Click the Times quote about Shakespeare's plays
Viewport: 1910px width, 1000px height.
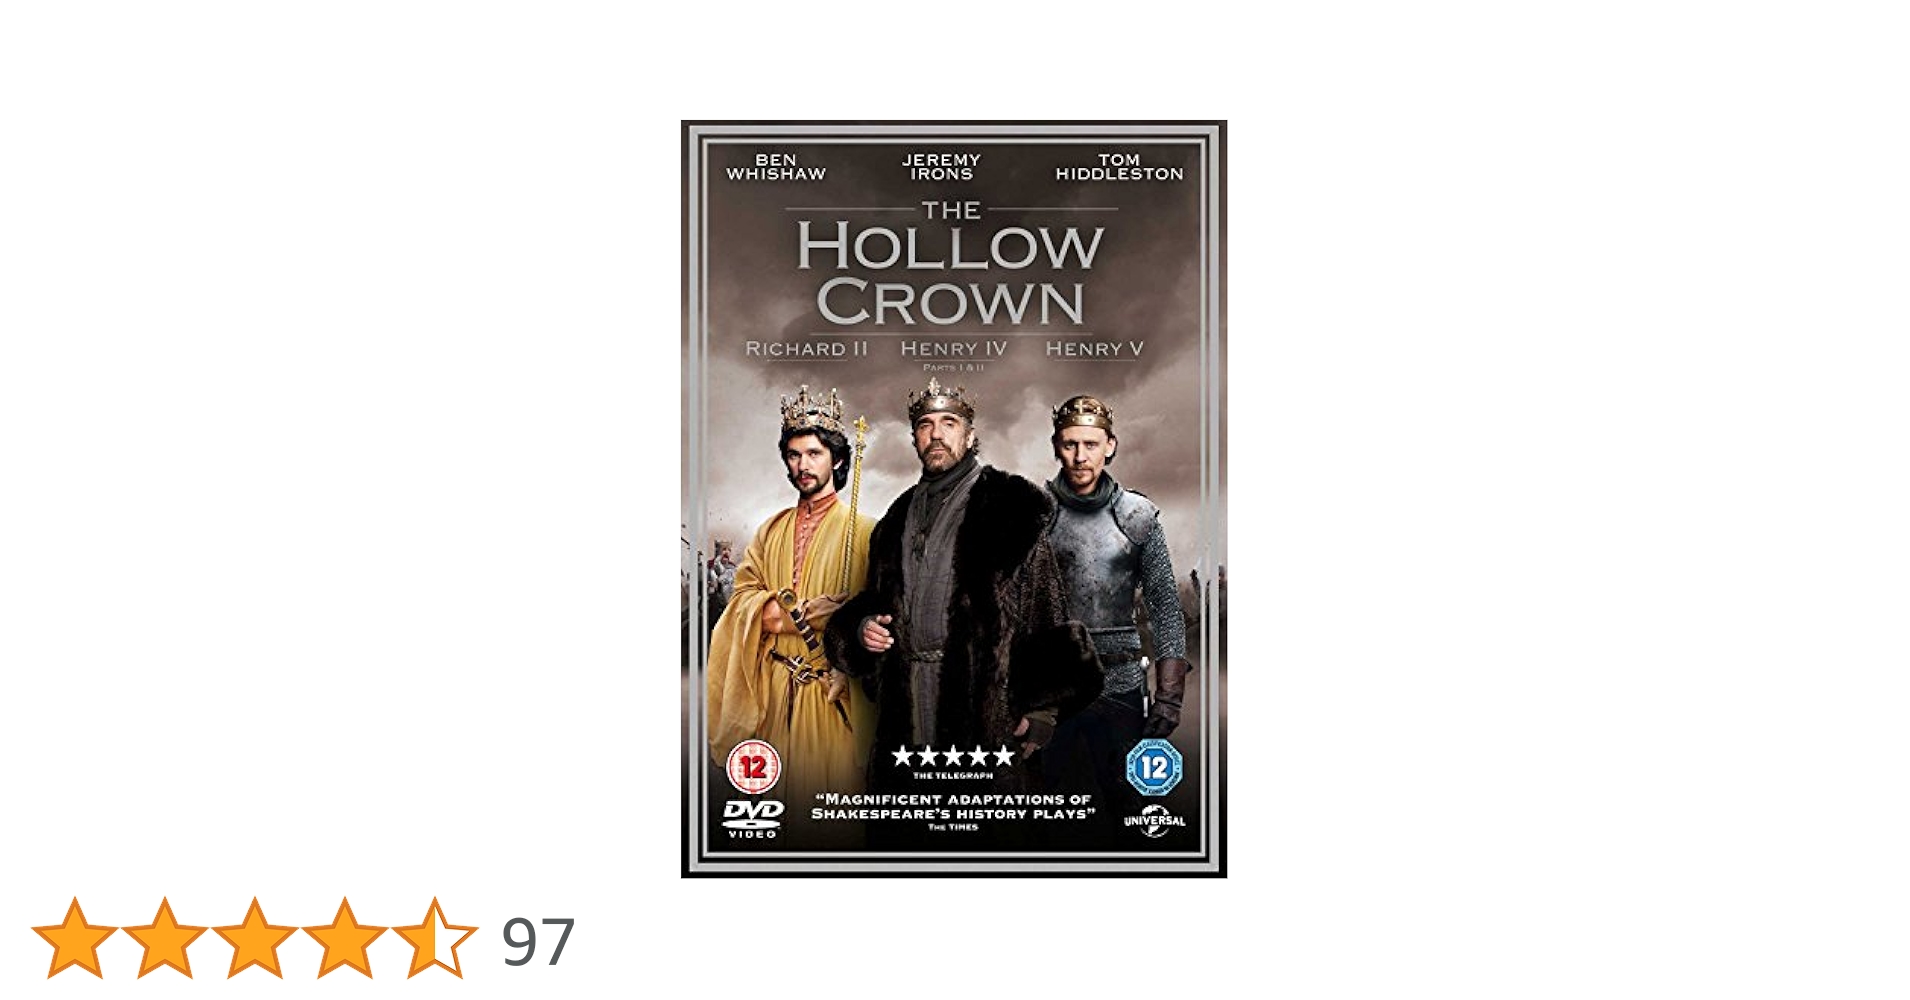click(953, 807)
